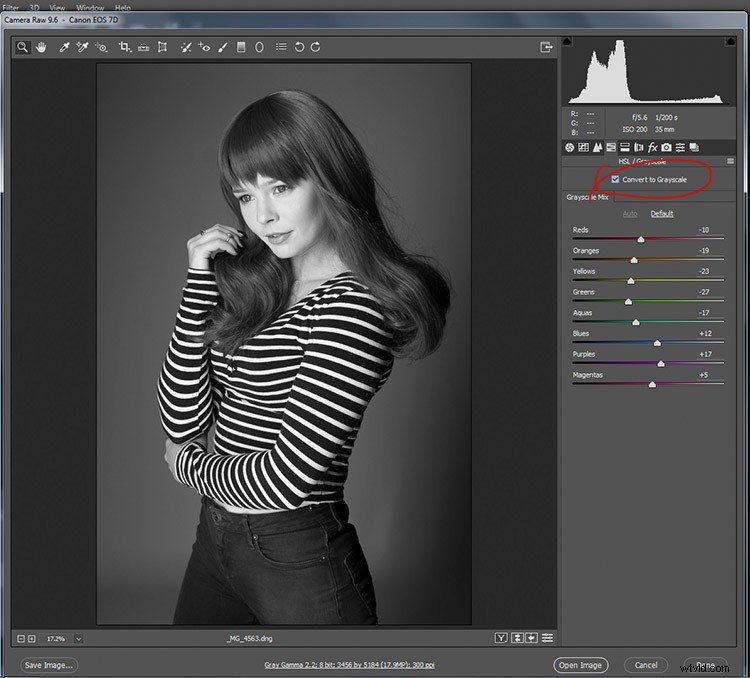The height and width of the screenshot is (678, 750).
Task: Click the Yellows slider handle
Action: 631,281
